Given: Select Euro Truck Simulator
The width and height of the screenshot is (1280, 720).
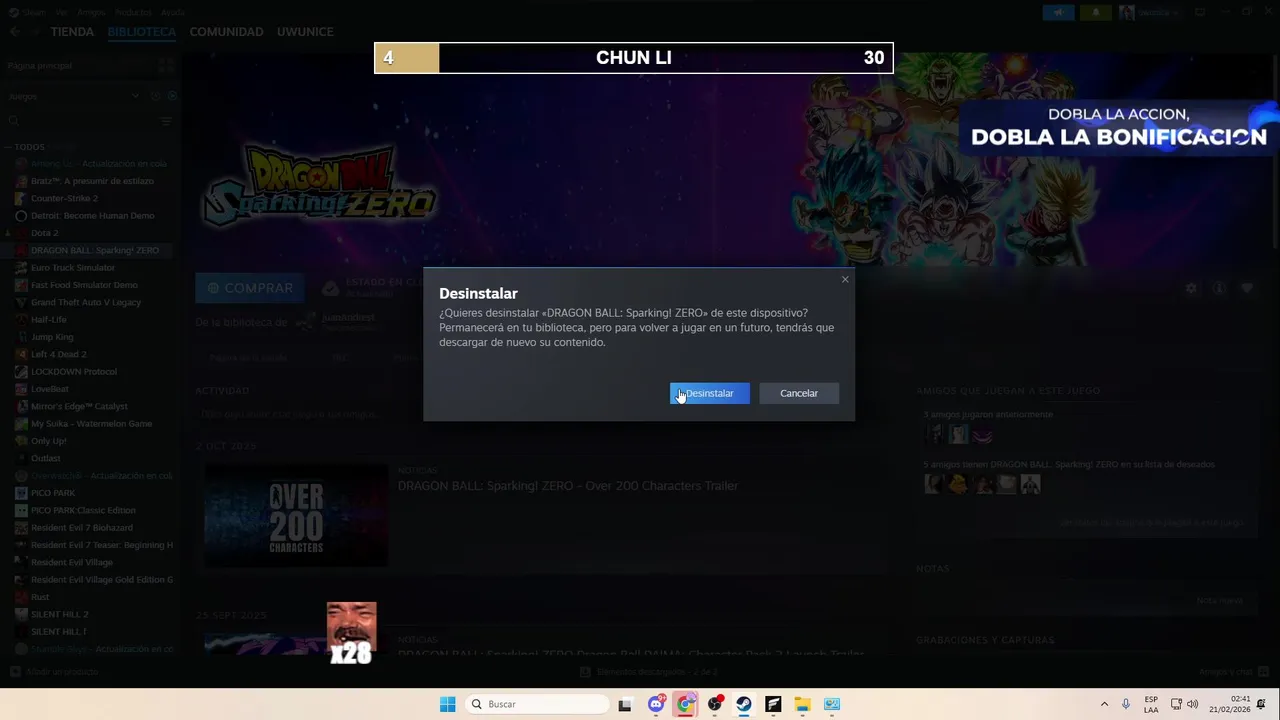Looking at the screenshot, I should [x=72, y=268].
